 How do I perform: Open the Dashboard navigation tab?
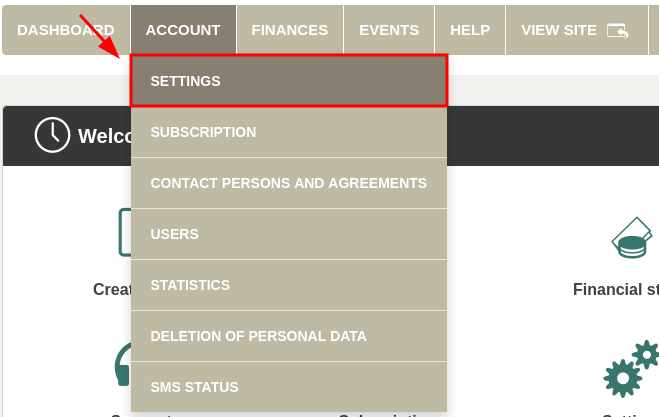click(65, 30)
